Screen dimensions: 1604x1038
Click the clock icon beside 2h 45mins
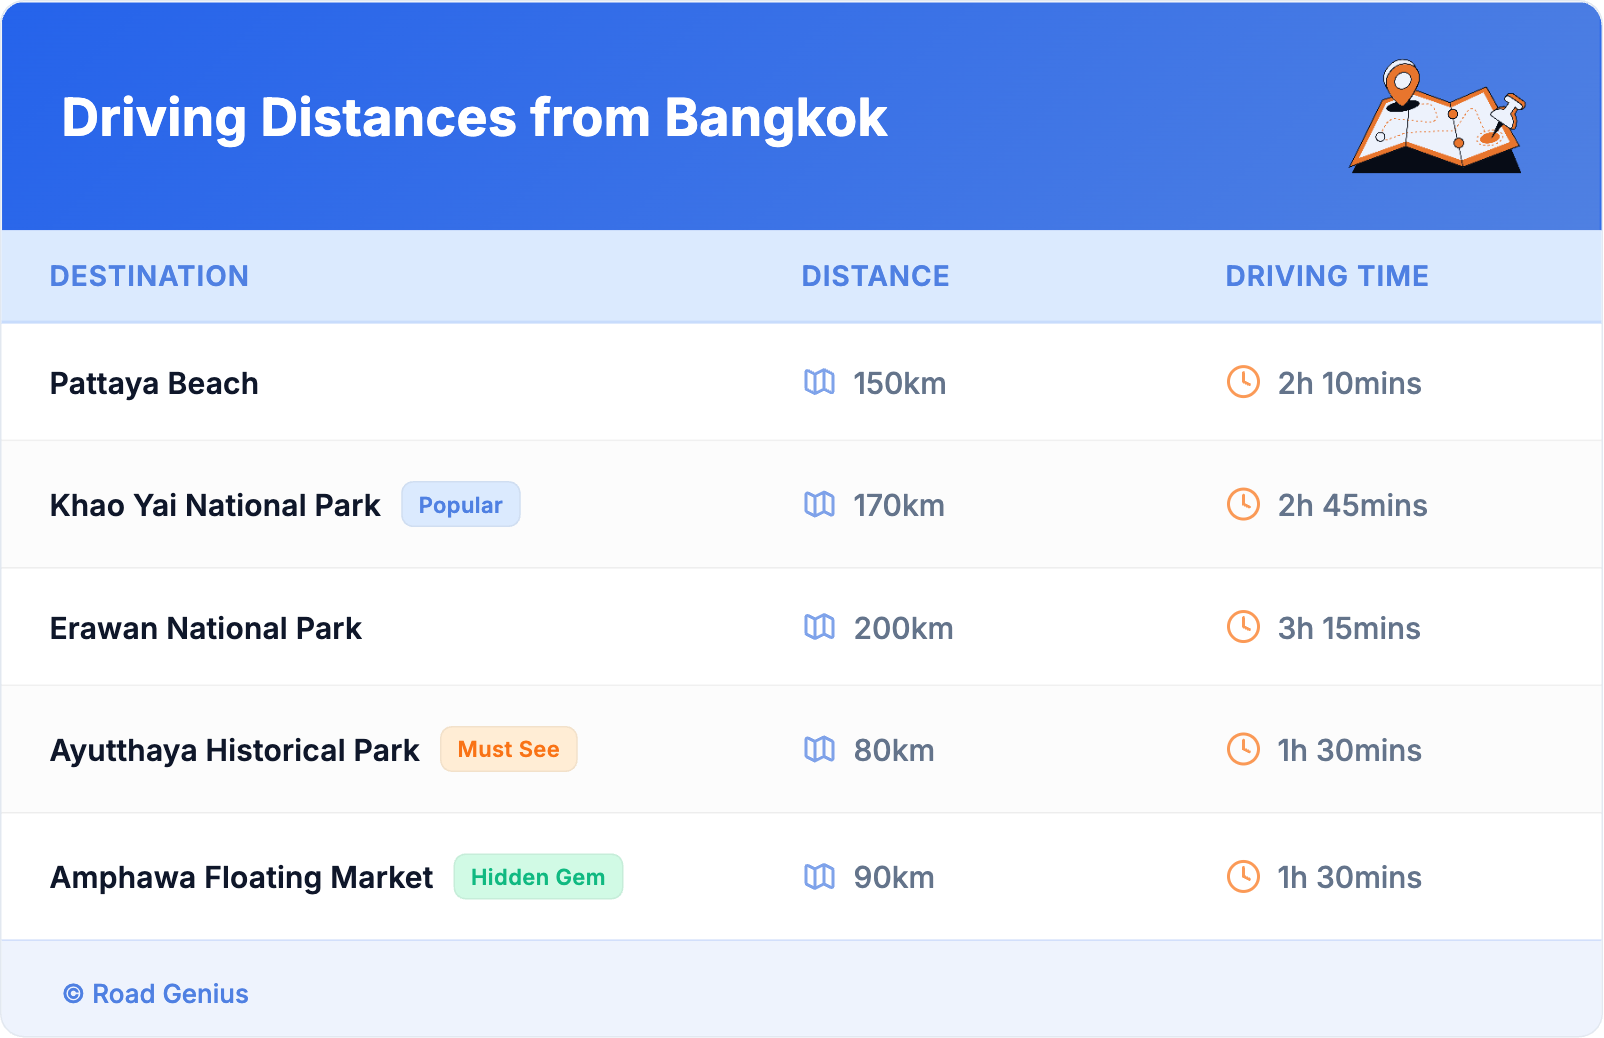(x=1243, y=504)
